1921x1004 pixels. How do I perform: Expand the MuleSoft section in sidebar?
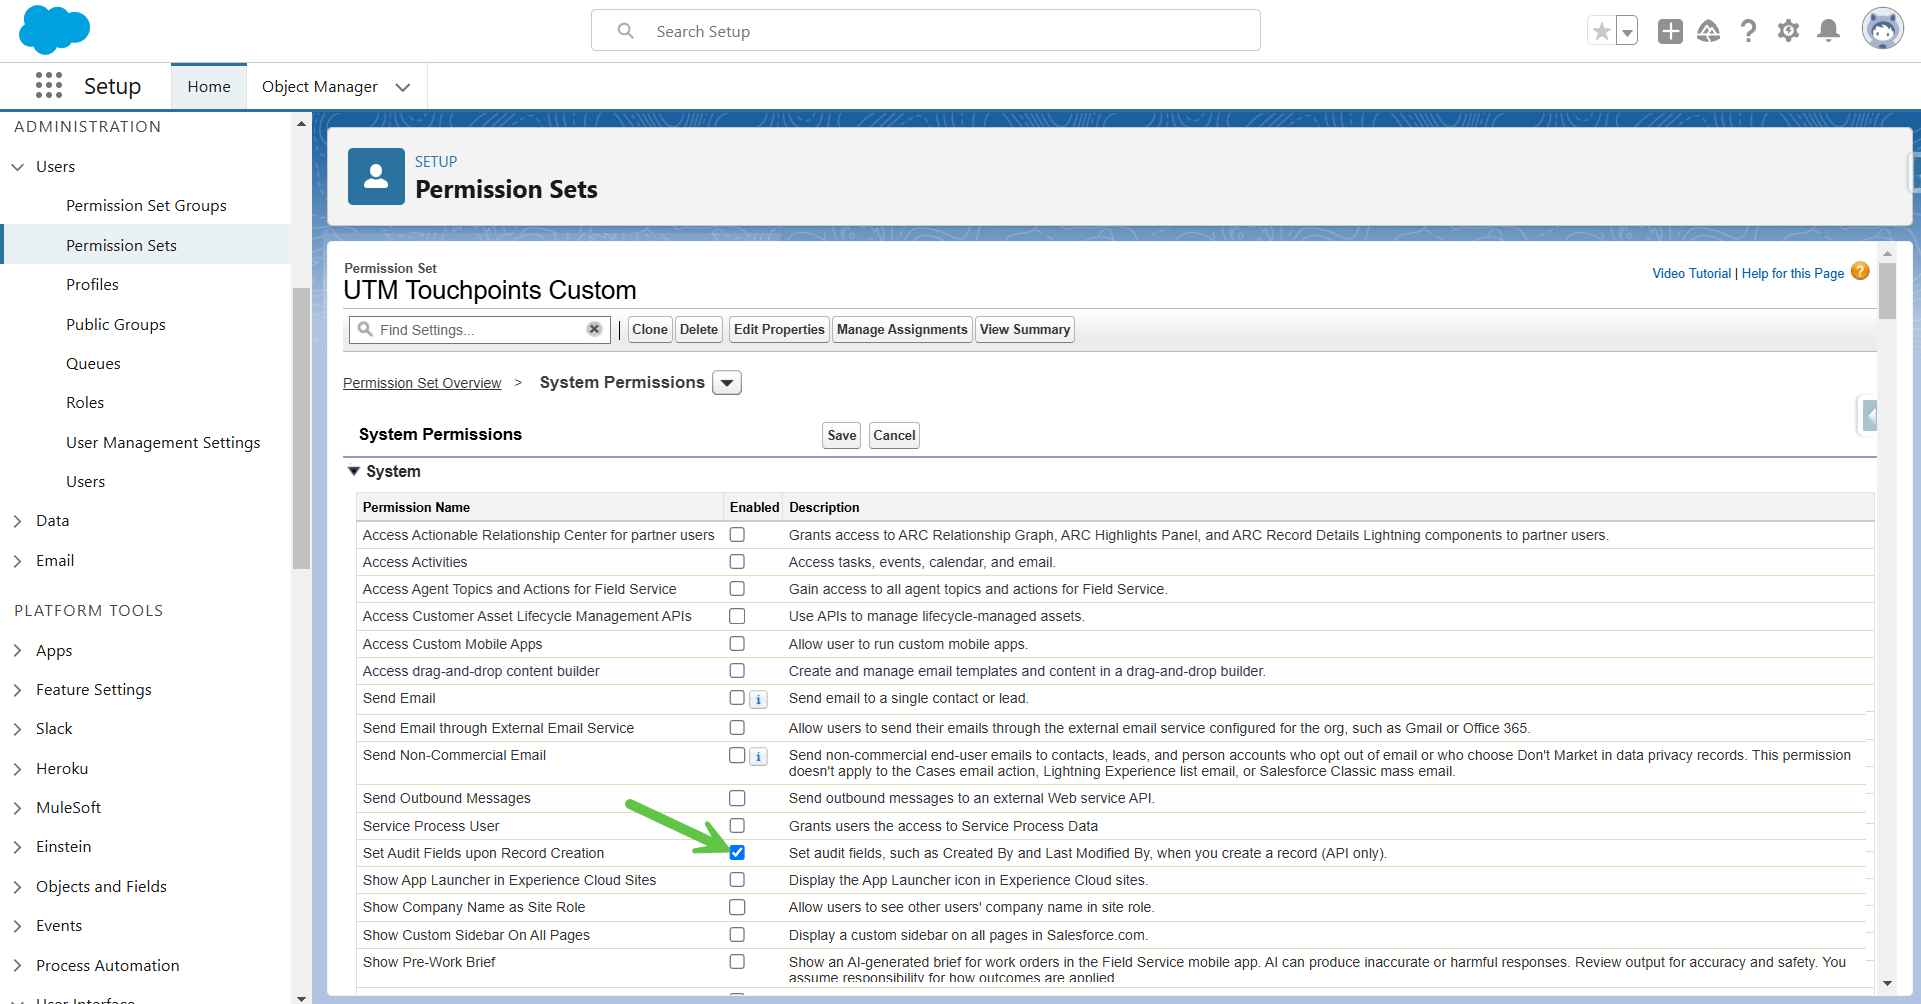17,808
